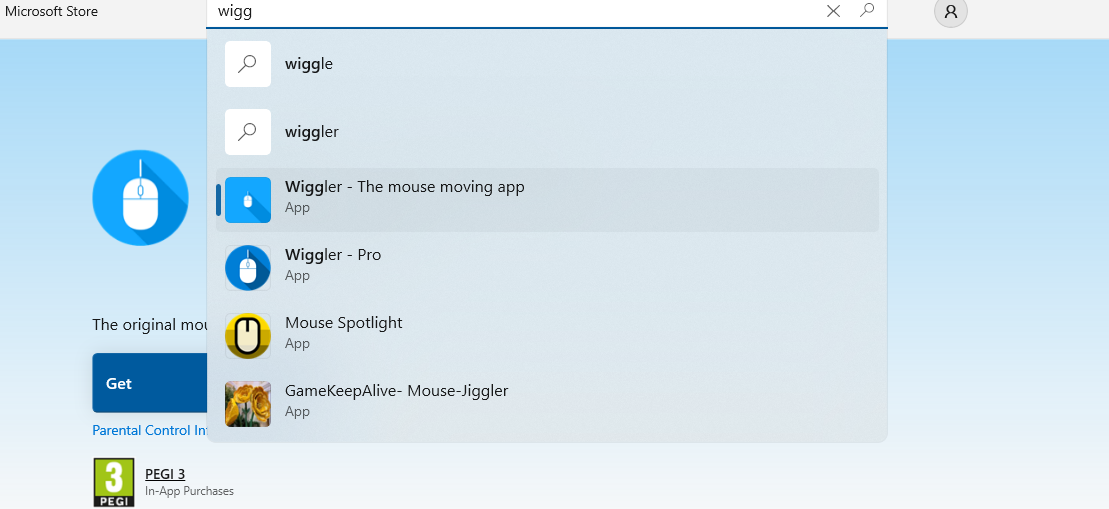The height and width of the screenshot is (509, 1109).
Task: Open the 'Mouse Spotlight' app suggestion
Action: click(344, 323)
